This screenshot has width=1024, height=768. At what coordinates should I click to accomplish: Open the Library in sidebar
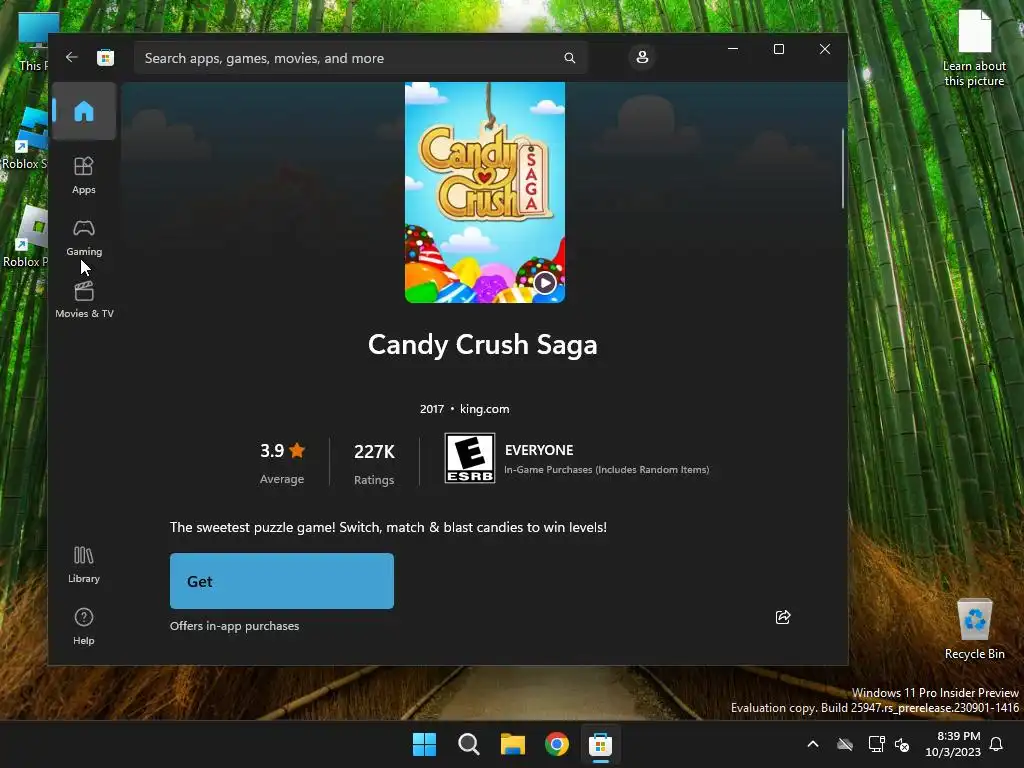tap(84, 565)
